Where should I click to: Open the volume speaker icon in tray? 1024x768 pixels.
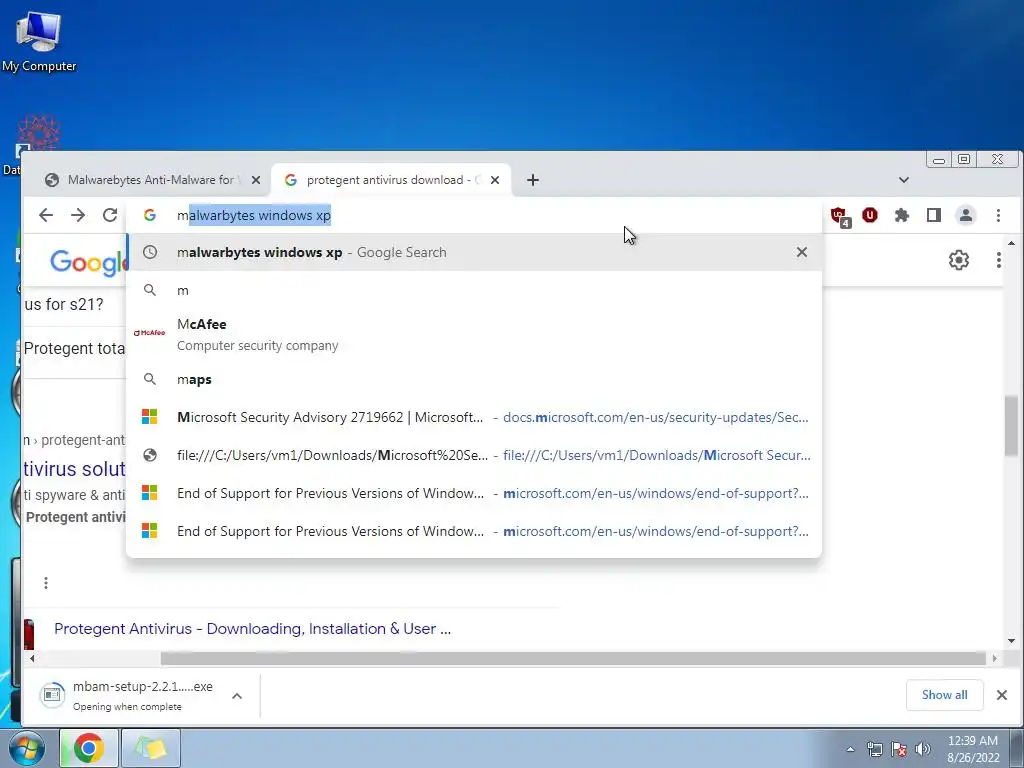click(x=923, y=749)
